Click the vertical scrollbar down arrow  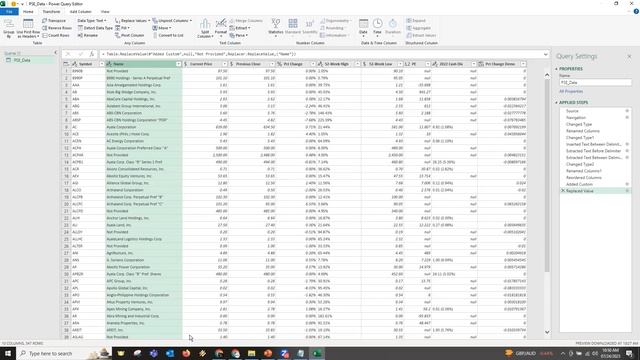click(547, 332)
